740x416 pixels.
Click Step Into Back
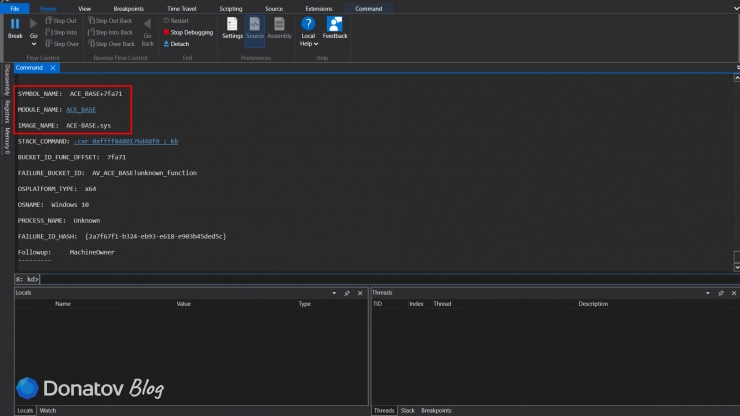[x=110, y=32]
